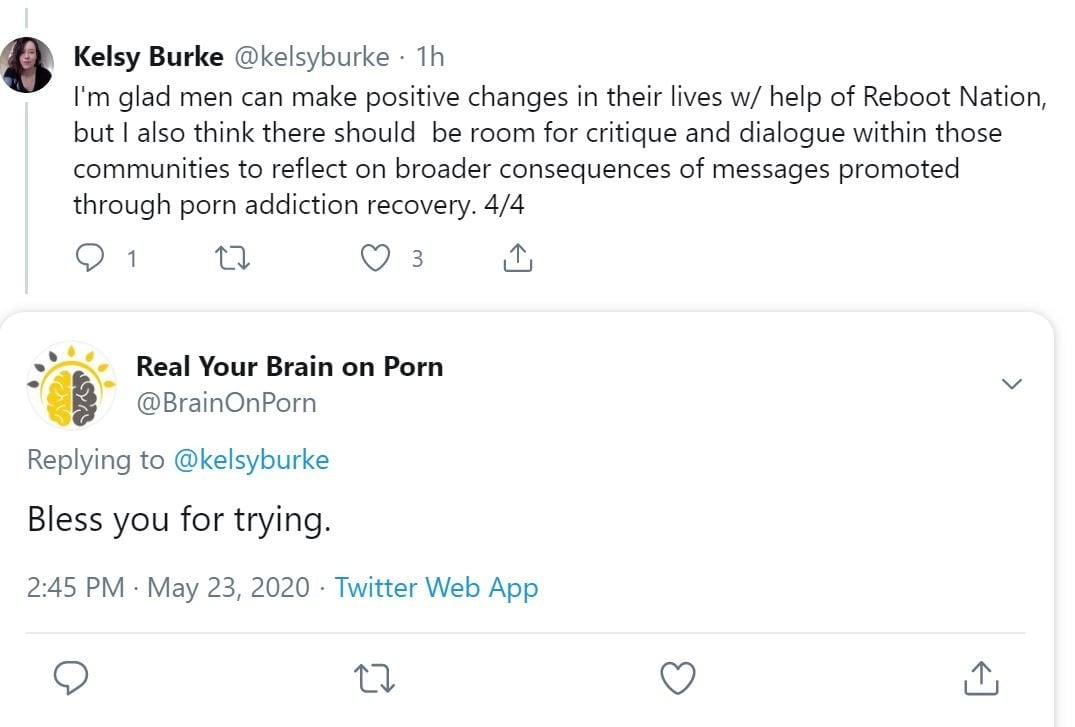Open Kelsy Burke's profile picture
The height and width of the screenshot is (727, 1075).
click(x=27, y=65)
